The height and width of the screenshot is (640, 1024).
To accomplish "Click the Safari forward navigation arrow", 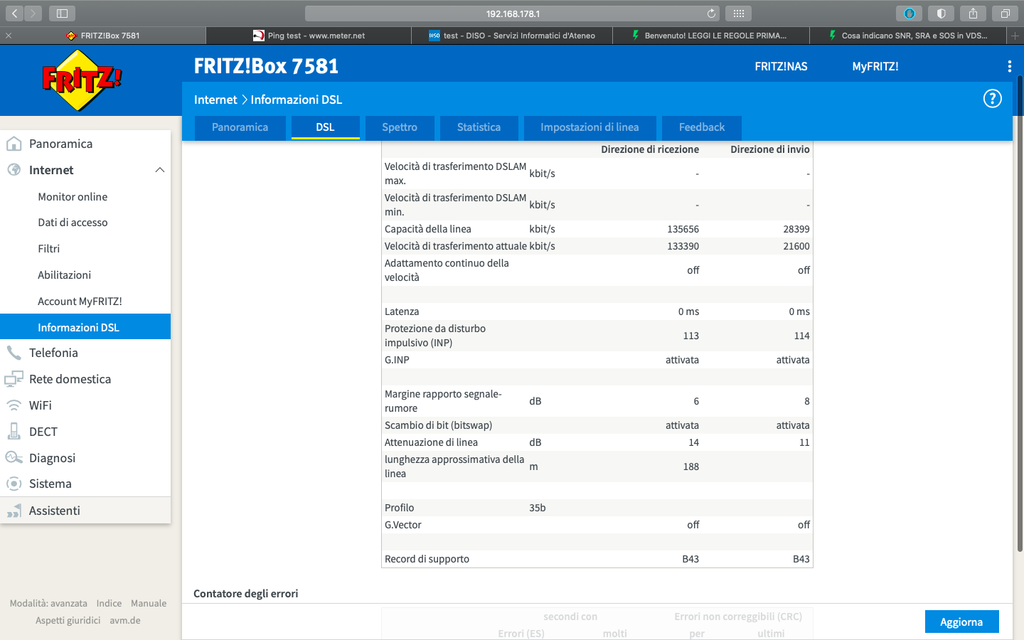I will [33, 13].
